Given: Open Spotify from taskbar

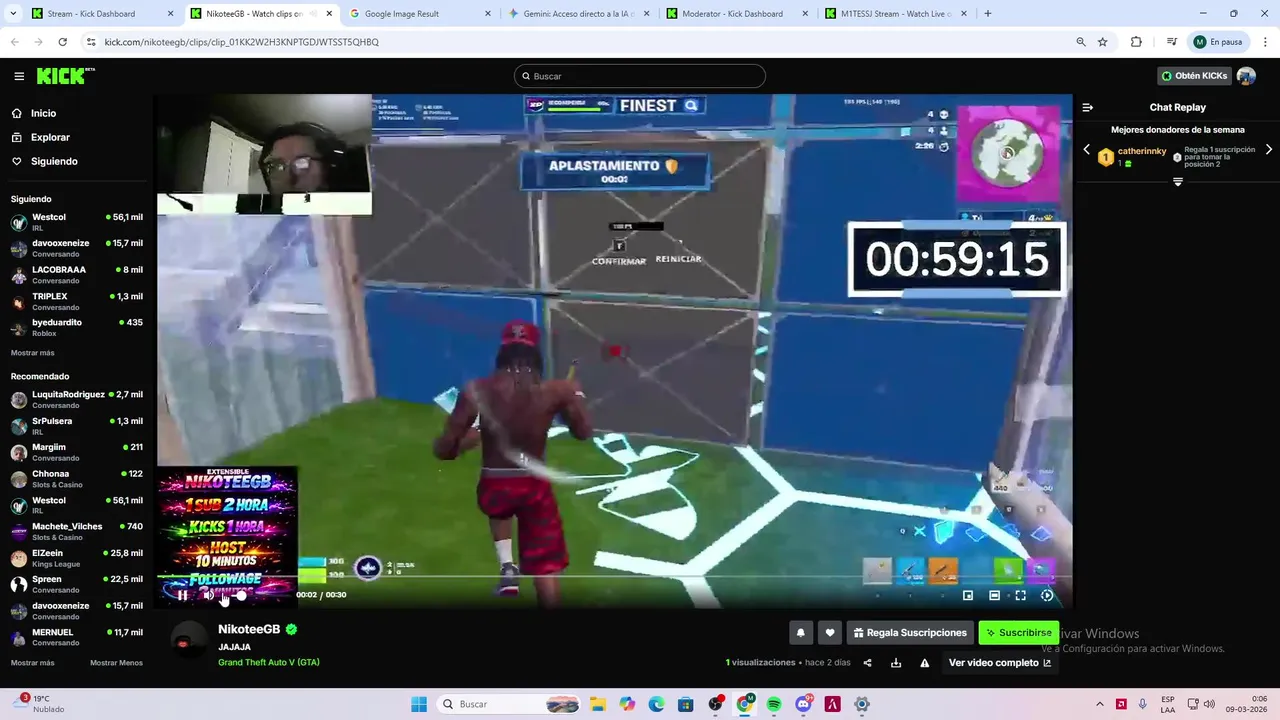Looking at the screenshot, I should [774, 704].
